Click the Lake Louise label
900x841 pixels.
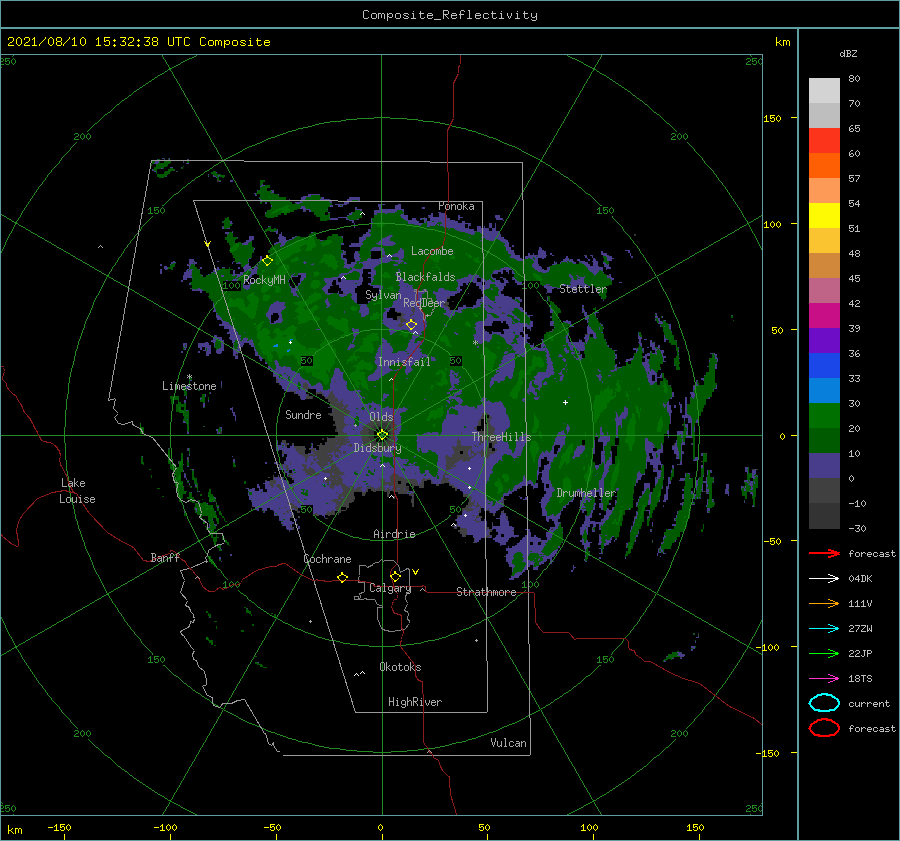pyautogui.click(x=77, y=491)
